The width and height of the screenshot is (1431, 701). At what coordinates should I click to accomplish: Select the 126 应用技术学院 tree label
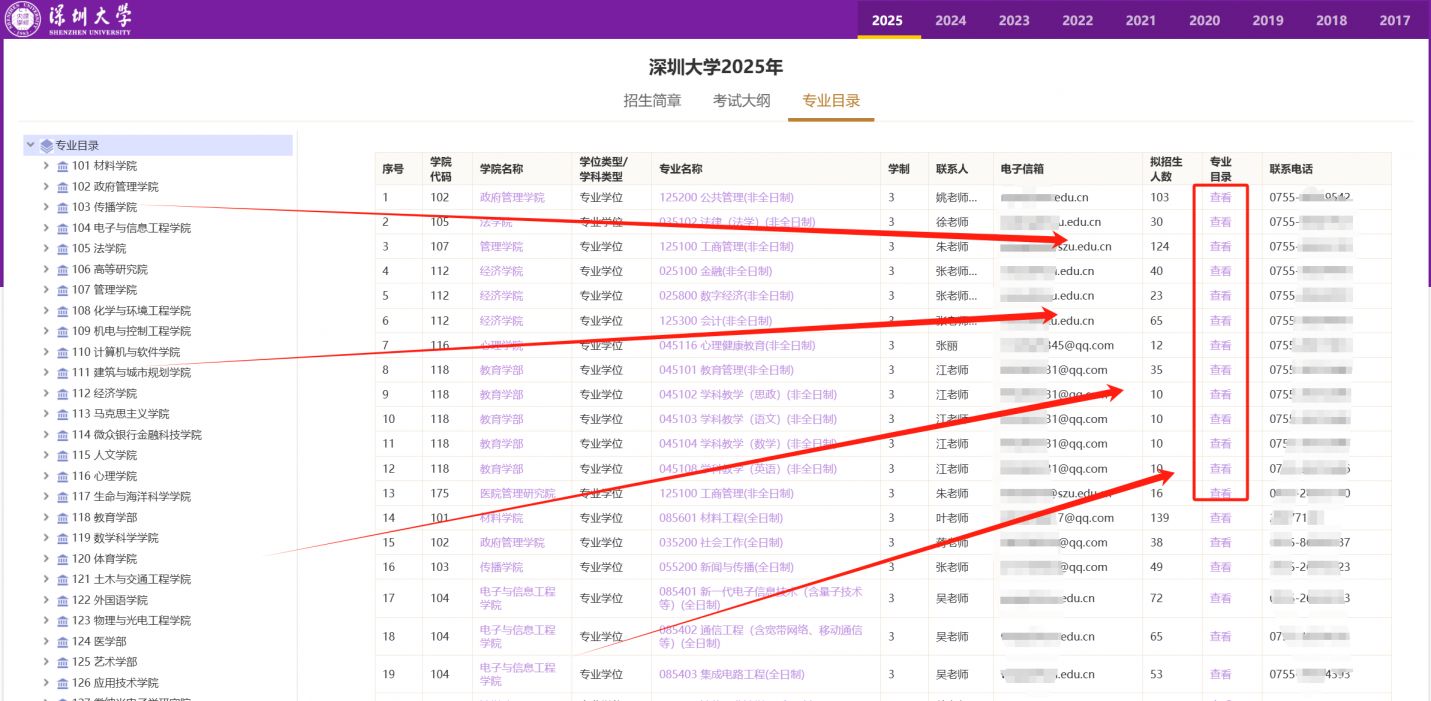[115, 683]
